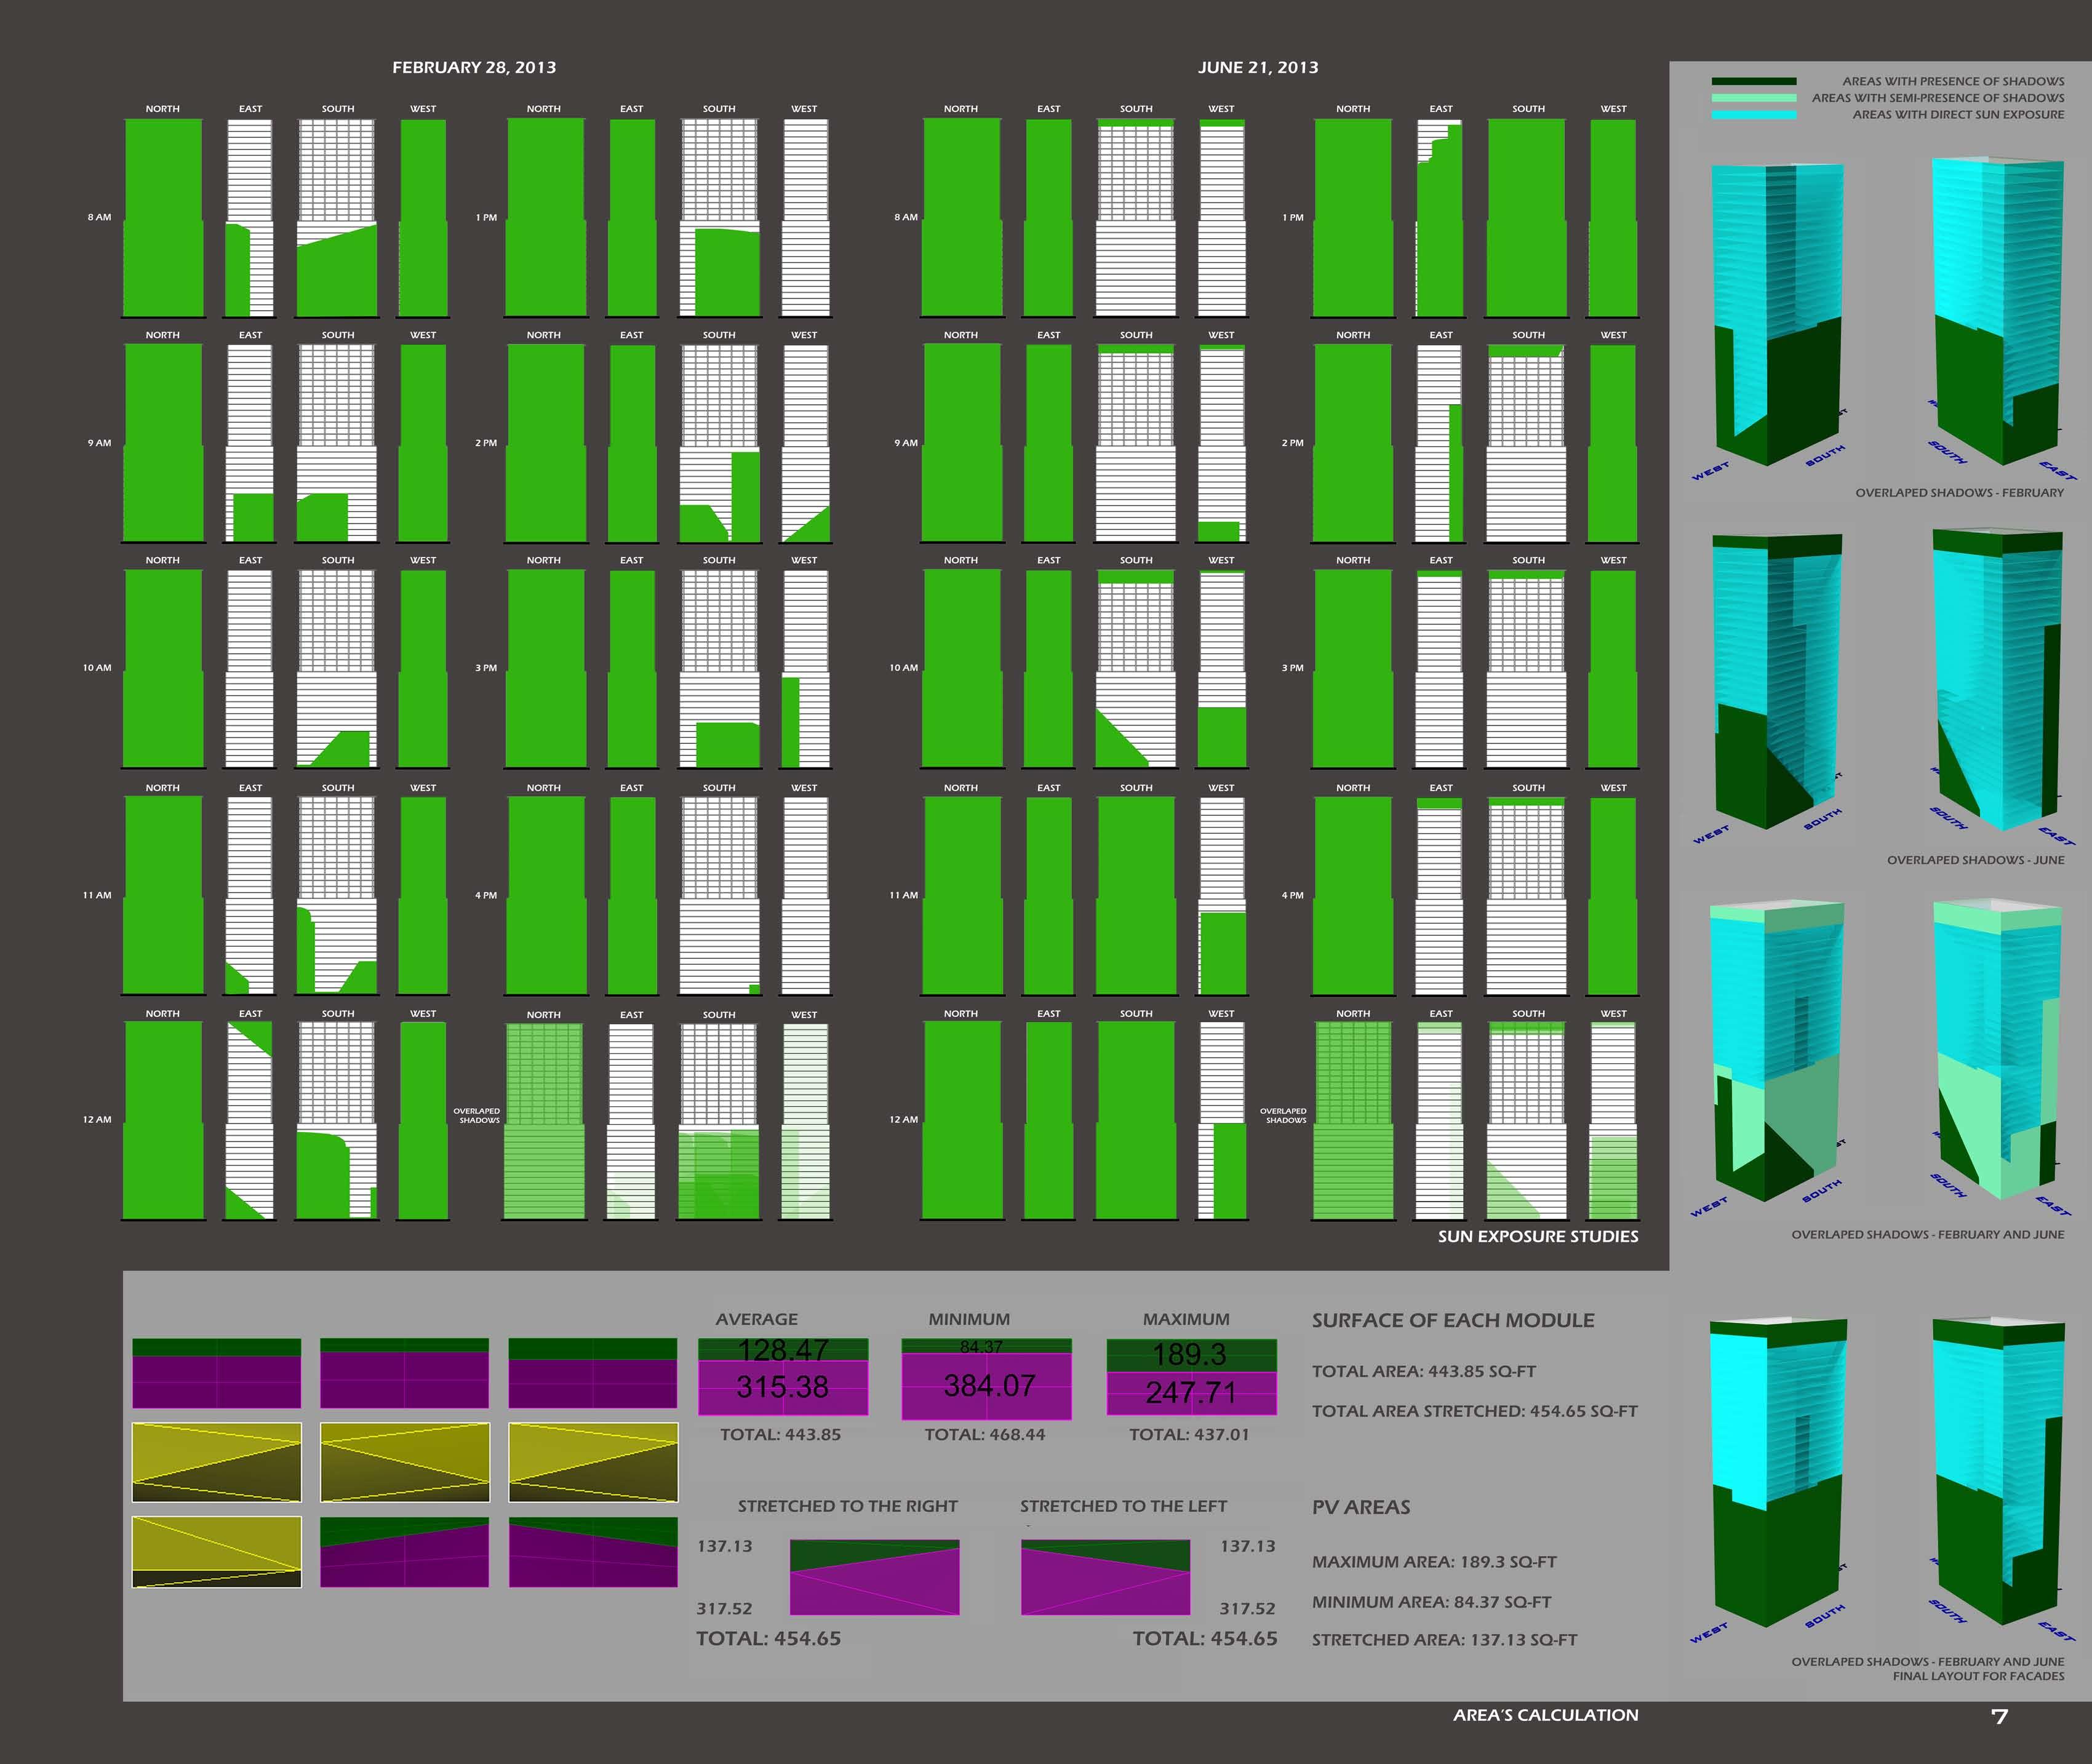
Task: Click the Stretched to the Right diagram
Action: click(874, 1577)
